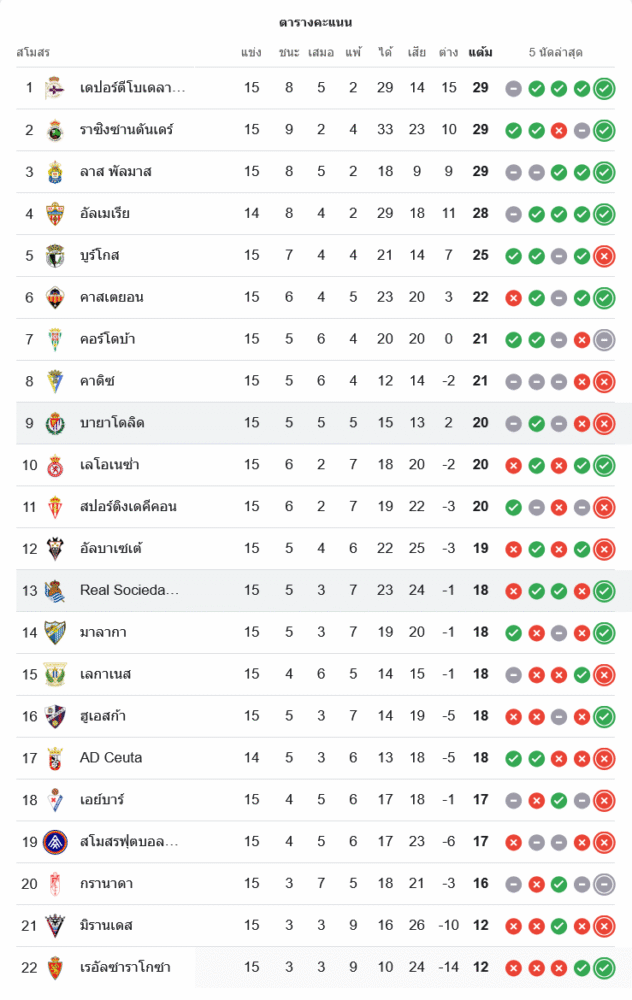This screenshot has width=632, height=1000.
Task: Click the 5 นัดล่าสุด column header
Action: coord(556,52)
